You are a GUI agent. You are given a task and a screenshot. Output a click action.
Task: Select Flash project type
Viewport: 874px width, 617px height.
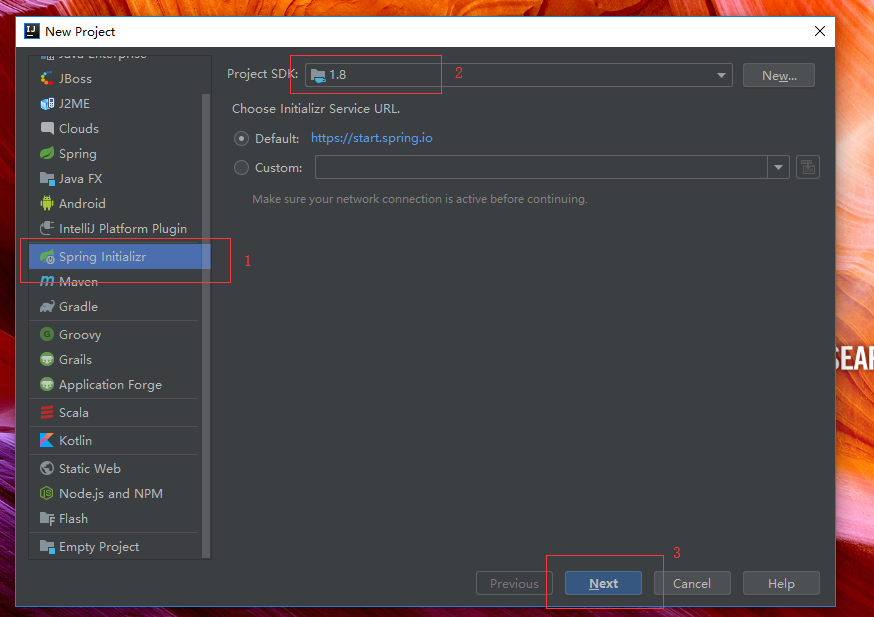click(120, 518)
